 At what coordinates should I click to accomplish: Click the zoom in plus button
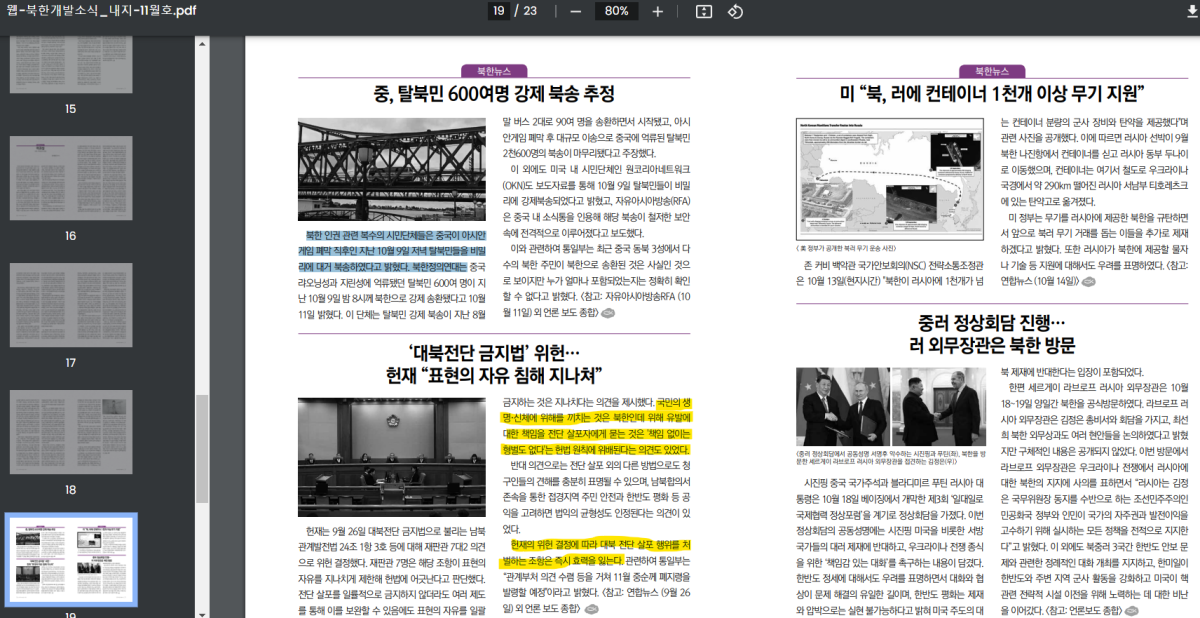click(x=657, y=11)
